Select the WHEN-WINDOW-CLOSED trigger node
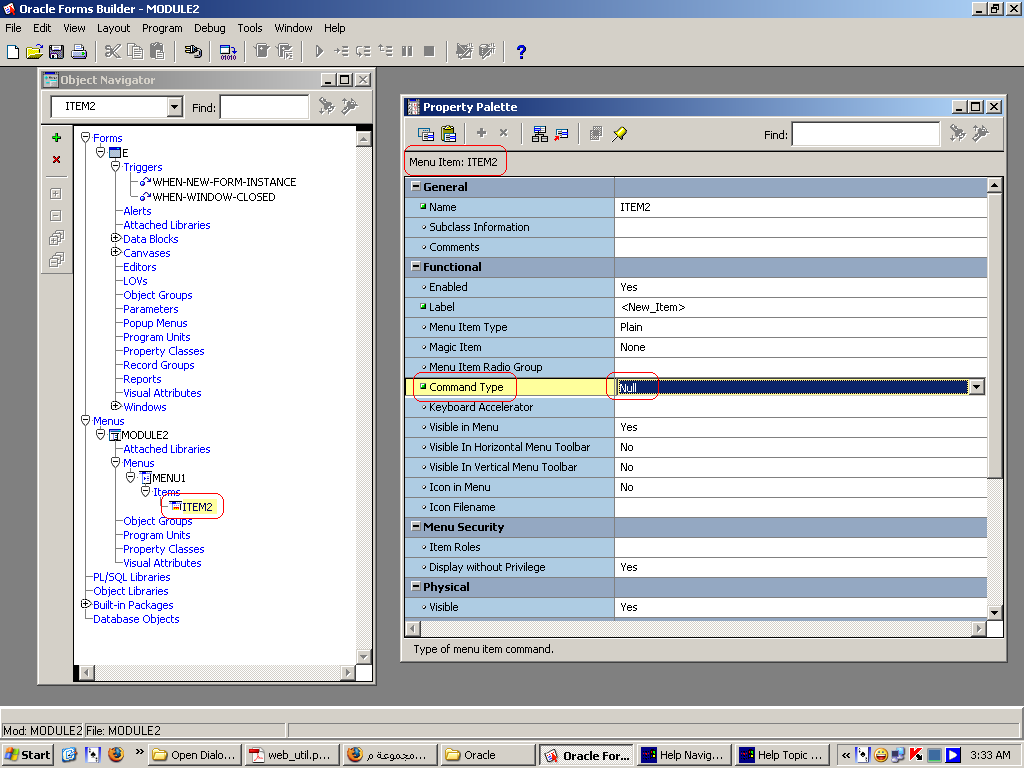The width and height of the screenshot is (1024, 768). (x=213, y=197)
